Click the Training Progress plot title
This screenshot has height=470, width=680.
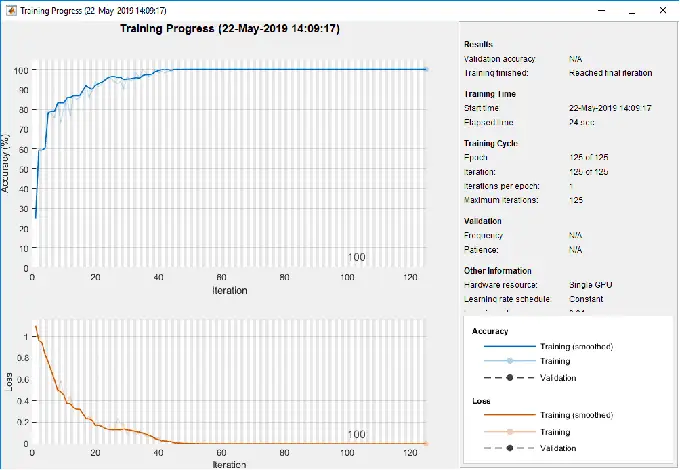(x=228, y=28)
